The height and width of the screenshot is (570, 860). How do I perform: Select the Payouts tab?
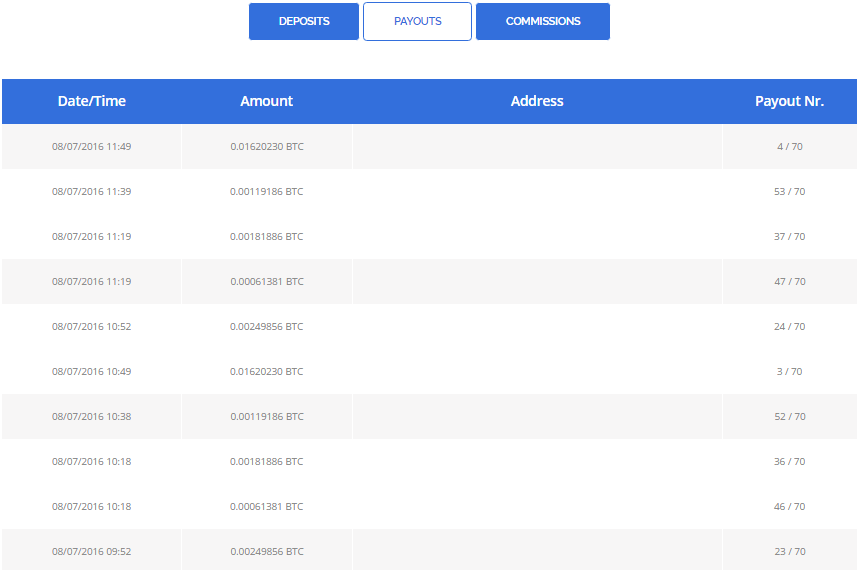[417, 21]
